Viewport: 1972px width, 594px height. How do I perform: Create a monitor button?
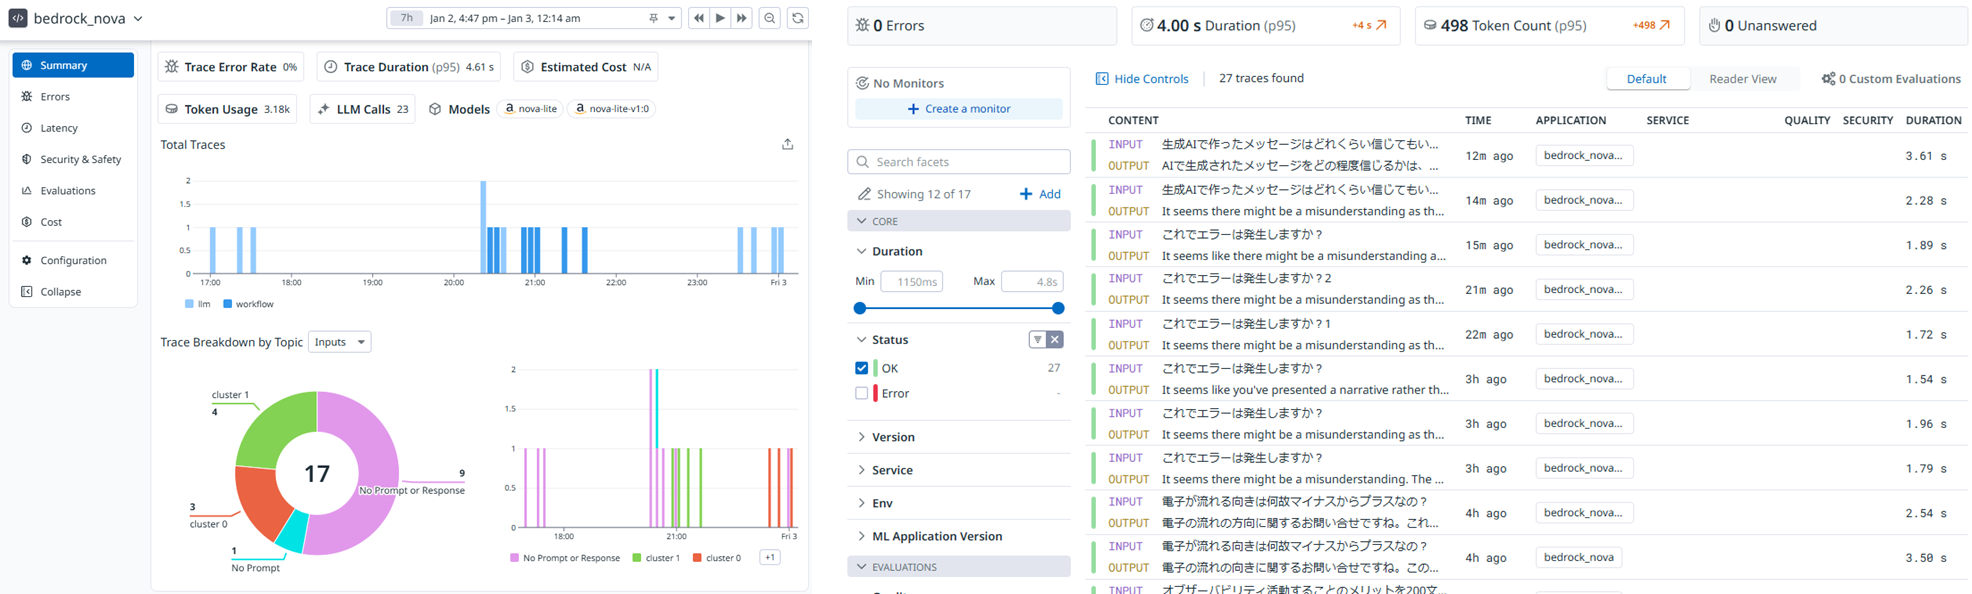click(958, 109)
